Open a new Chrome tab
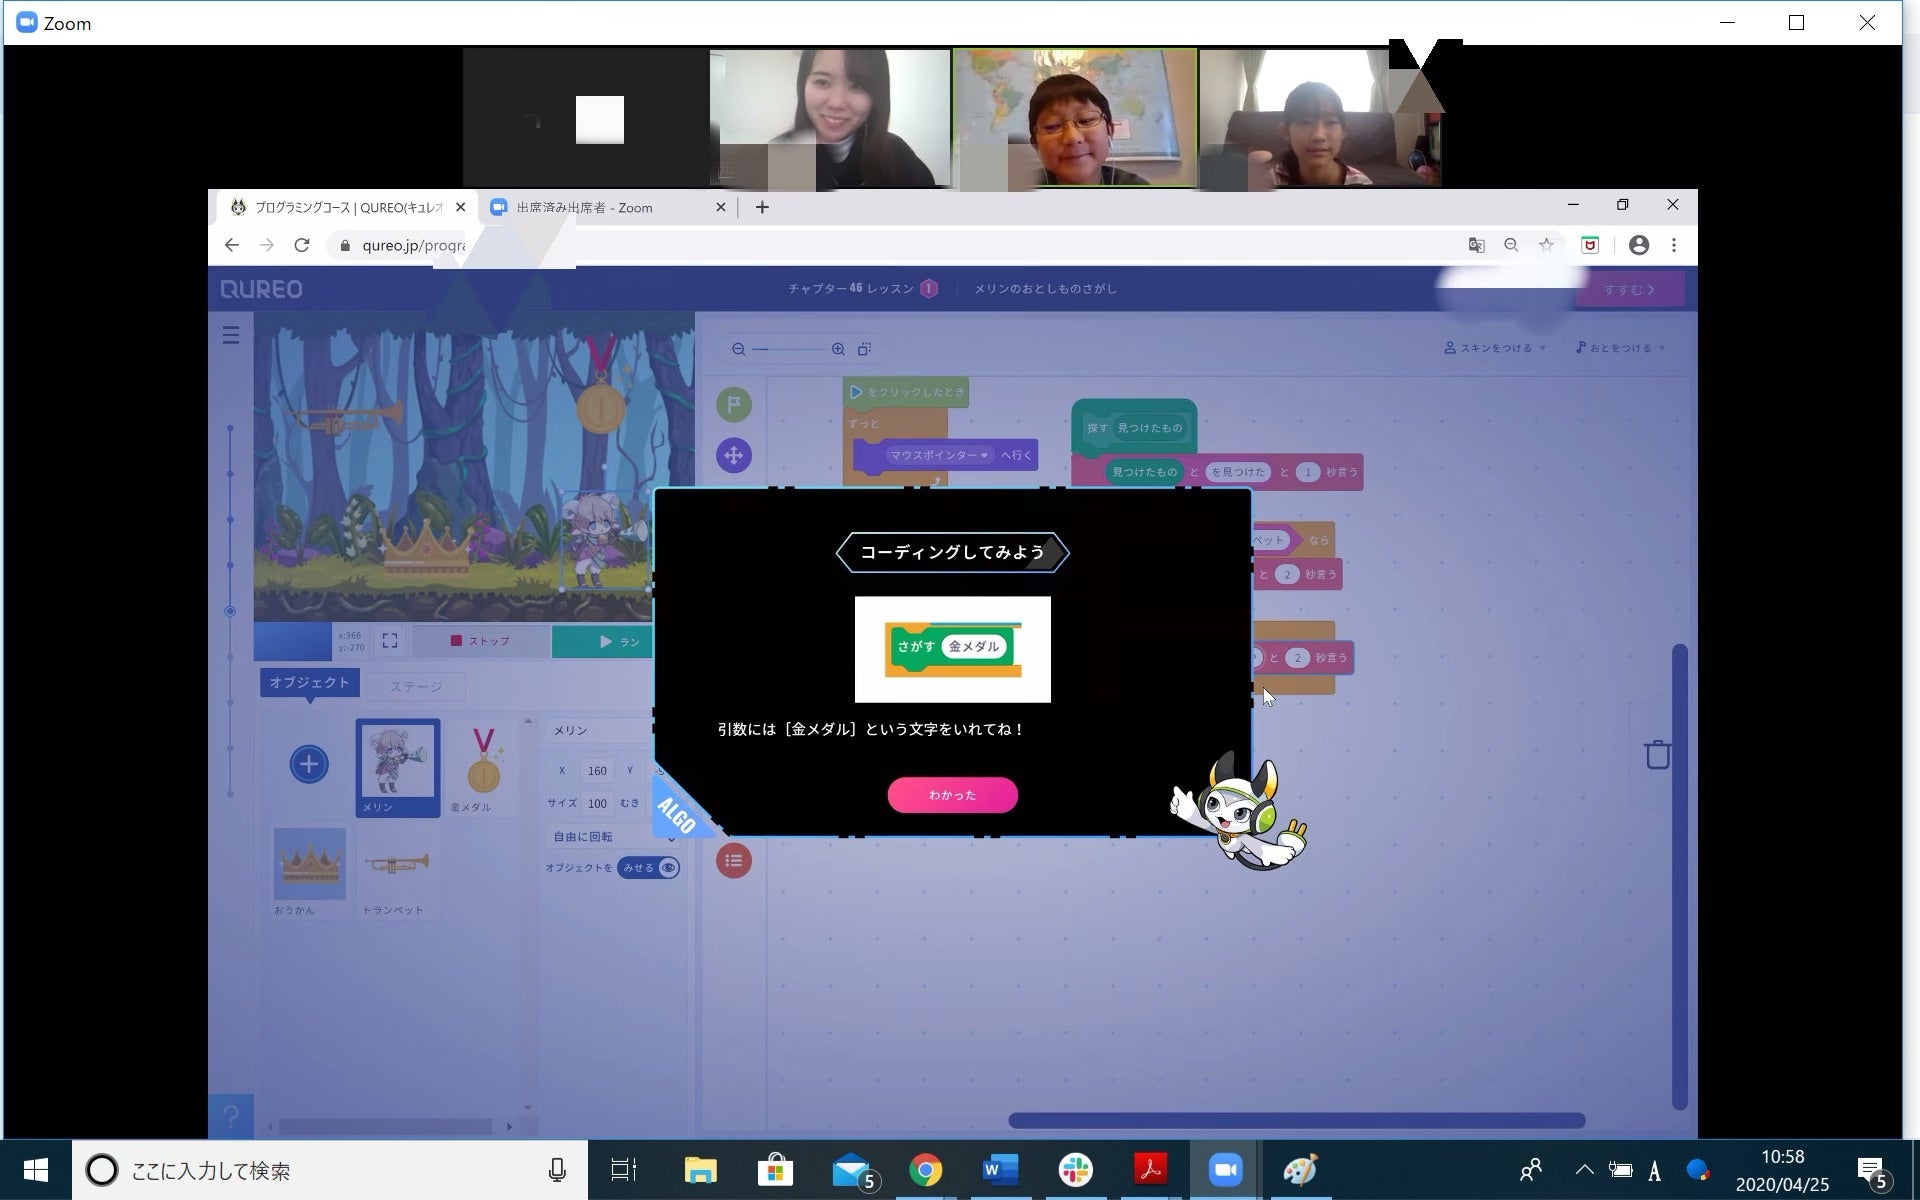Screen dimensions: 1920x1200 (x=762, y=207)
